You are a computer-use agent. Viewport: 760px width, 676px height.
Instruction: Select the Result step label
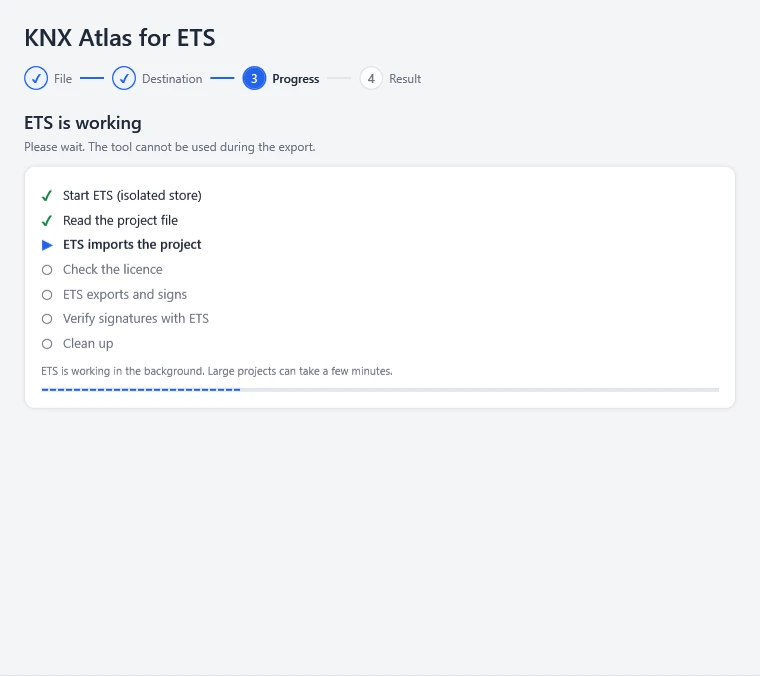coord(405,79)
